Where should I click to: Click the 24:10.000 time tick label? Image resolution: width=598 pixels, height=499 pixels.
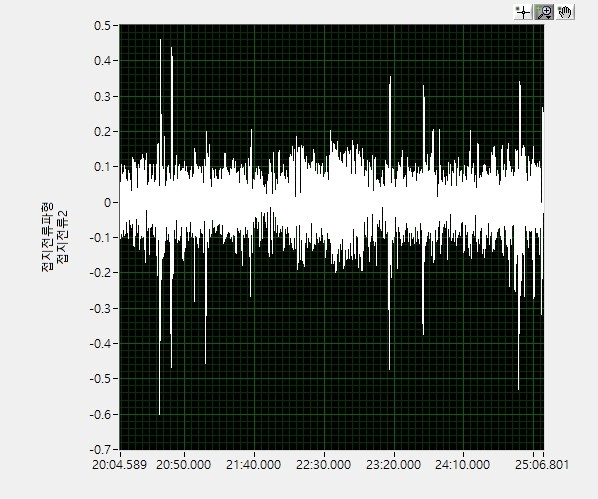tap(463, 465)
